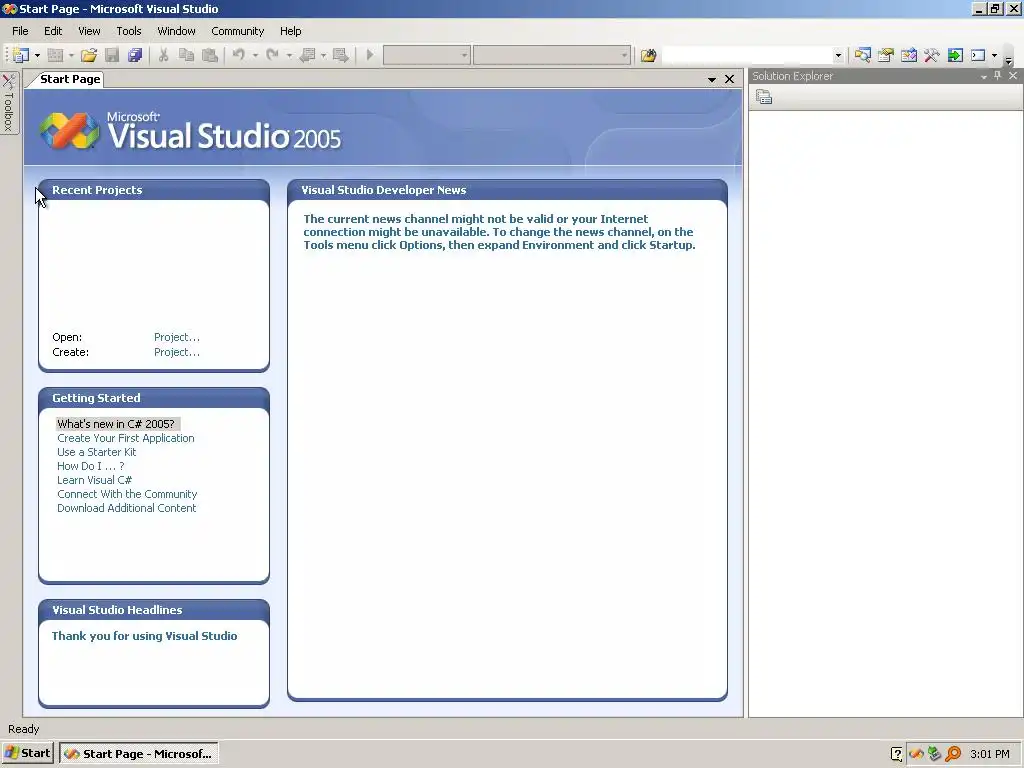Click What's new in C# 2005 link

coord(116,424)
